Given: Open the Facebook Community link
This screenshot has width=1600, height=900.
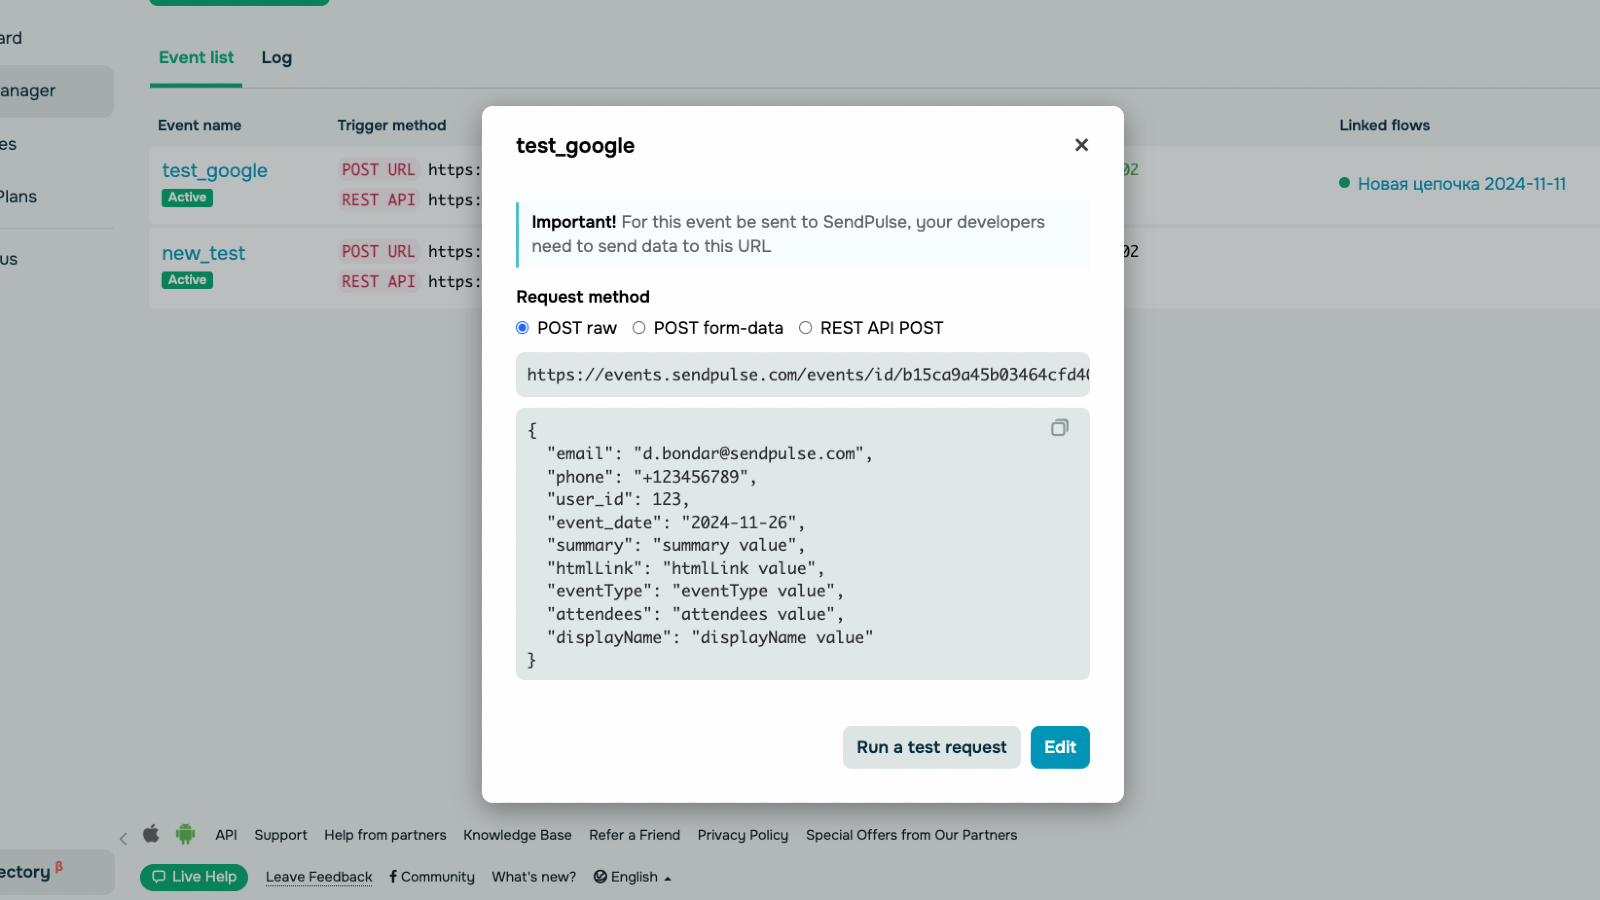Looking at the screenshot, I should point(432,877).
